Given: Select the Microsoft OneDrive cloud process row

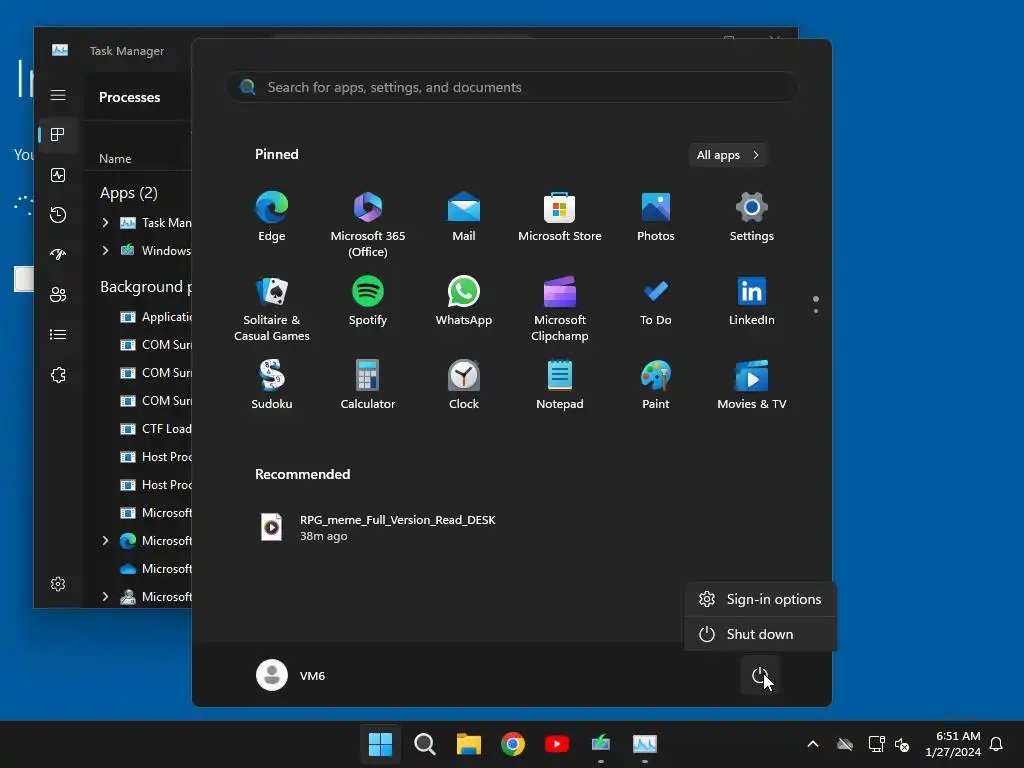Looking at the screenshot, I should click(138, 569).
